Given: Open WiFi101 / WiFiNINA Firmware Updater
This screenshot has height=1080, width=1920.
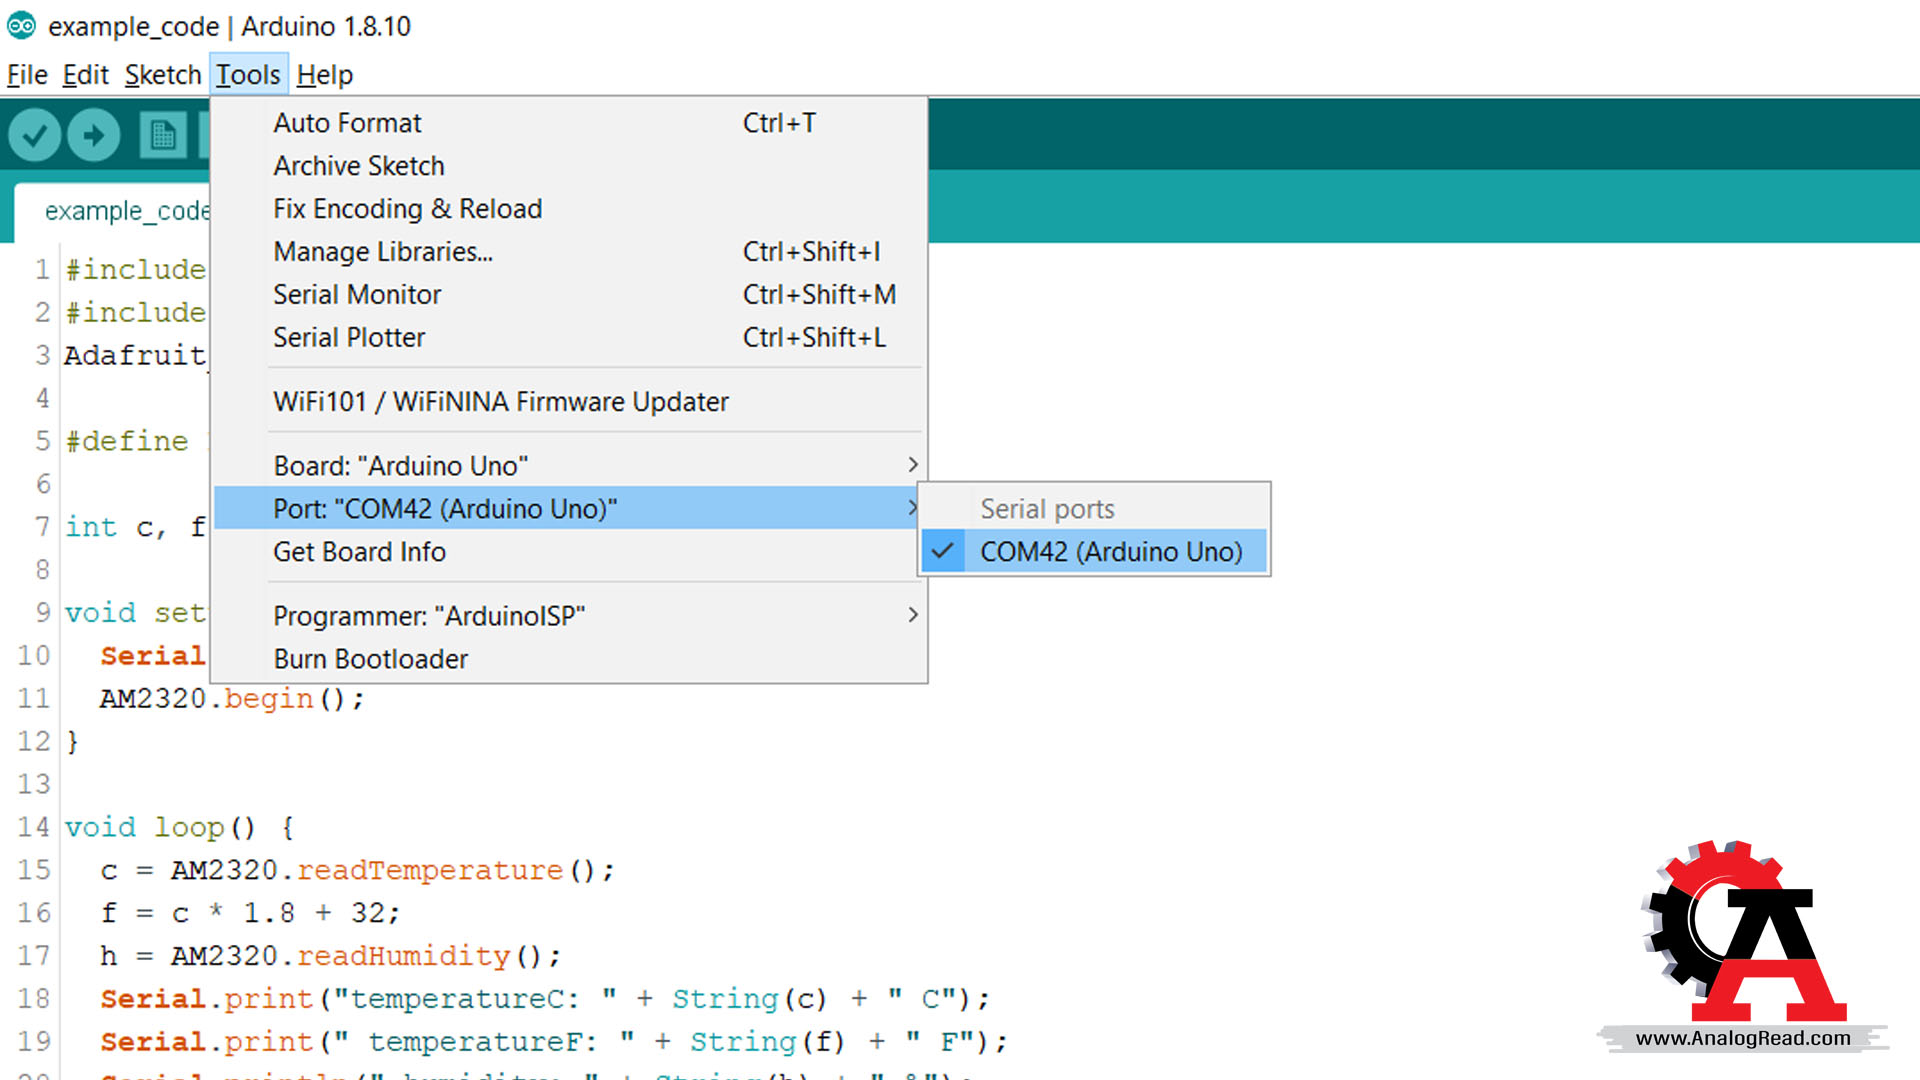Looking at the screenshot, I should point(570,402).
